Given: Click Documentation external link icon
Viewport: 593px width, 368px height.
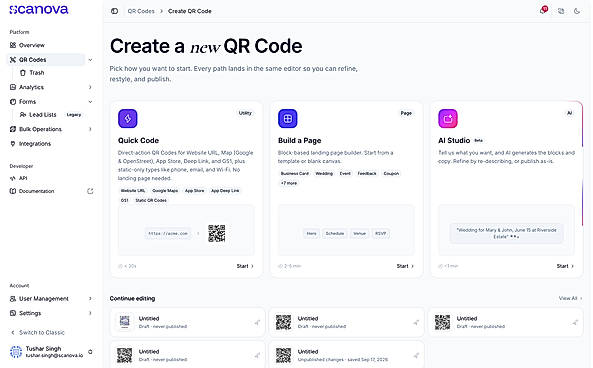Looking at the screenshot, I should pyautogui.click(x=90, y=191).
